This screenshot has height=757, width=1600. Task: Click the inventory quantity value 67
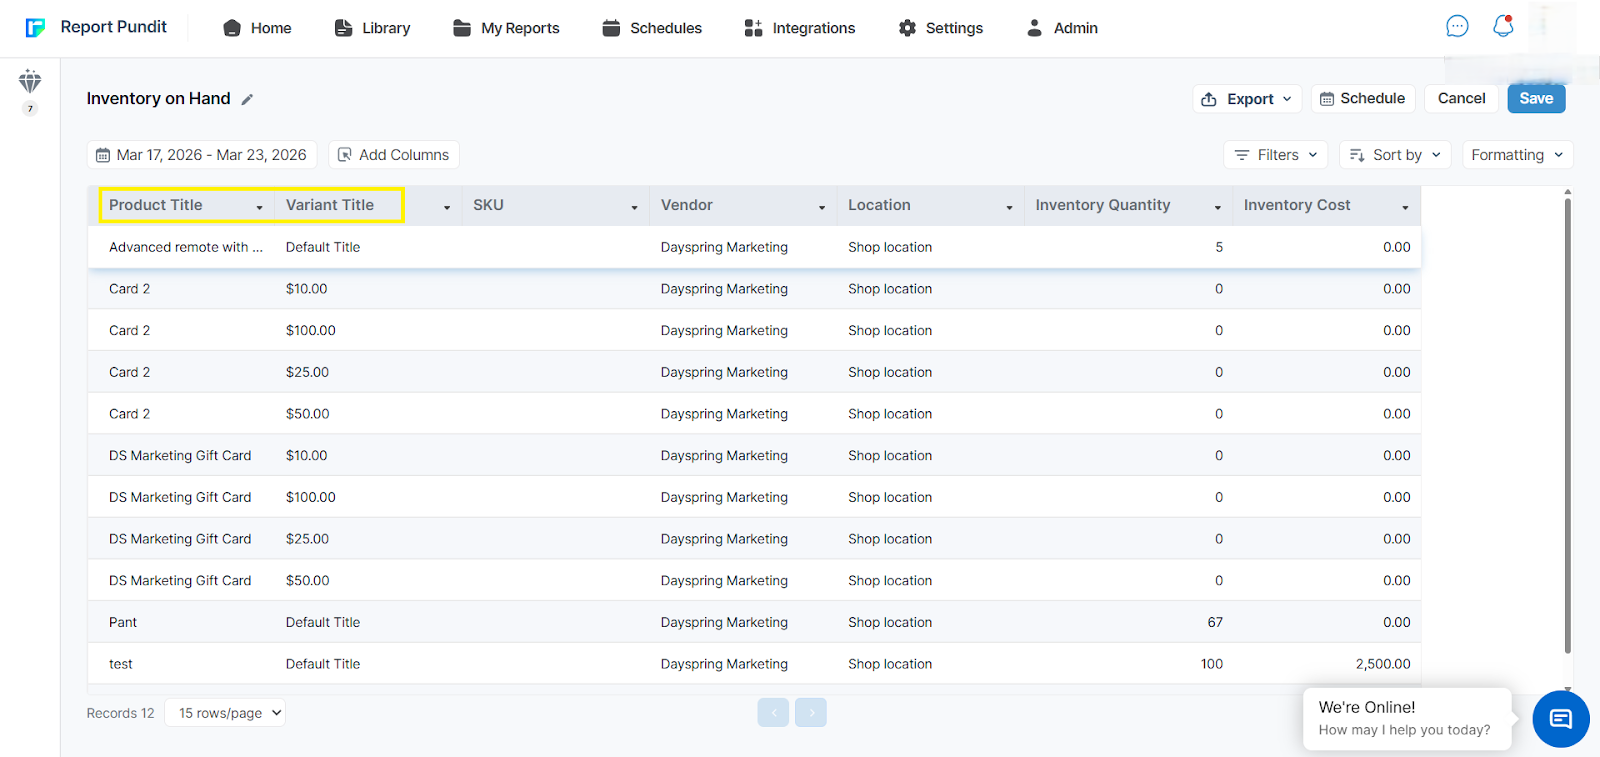[1215, 622]
